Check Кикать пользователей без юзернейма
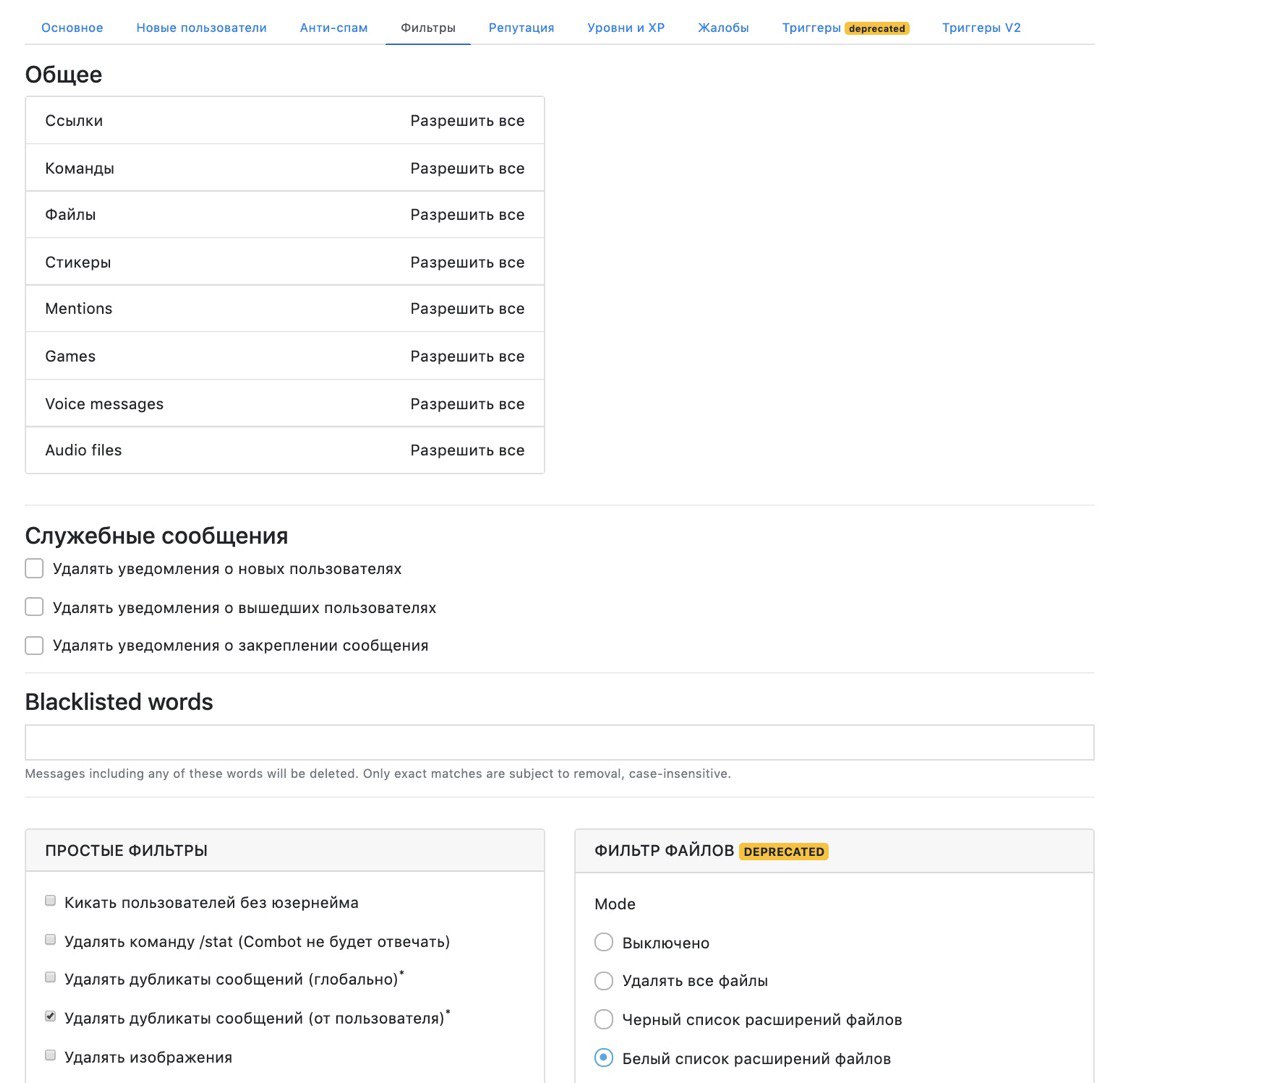The height and width of the screenshot is (1083, 1280). point(50,901)
